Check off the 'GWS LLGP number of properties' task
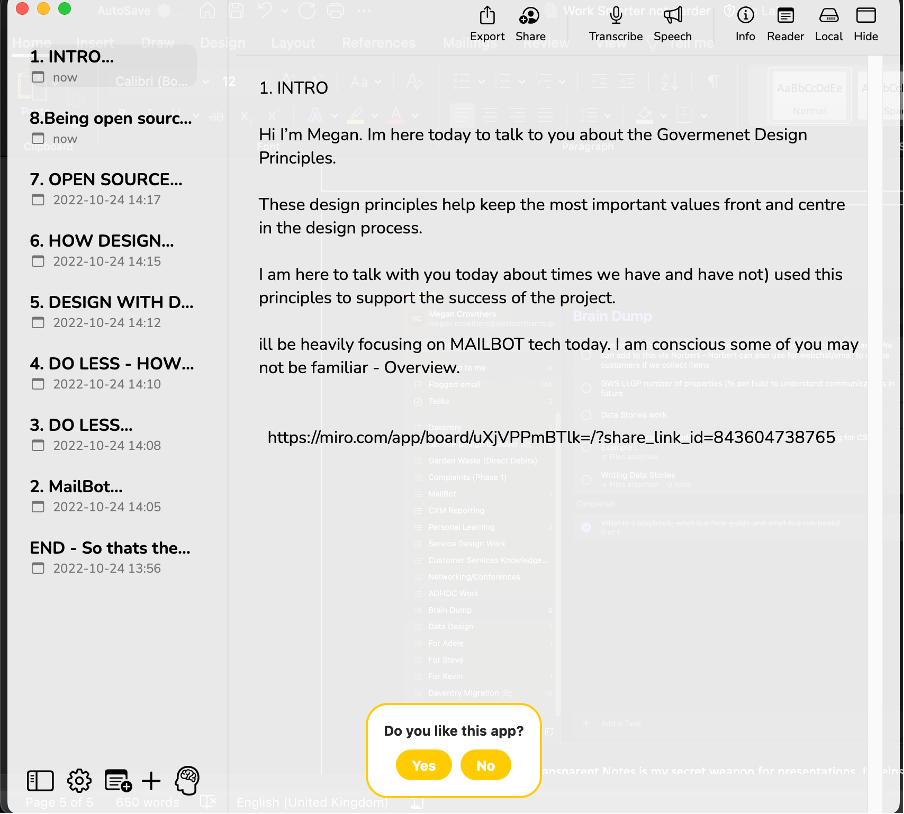This screenshot has height=814, width=904. [586, 388]
